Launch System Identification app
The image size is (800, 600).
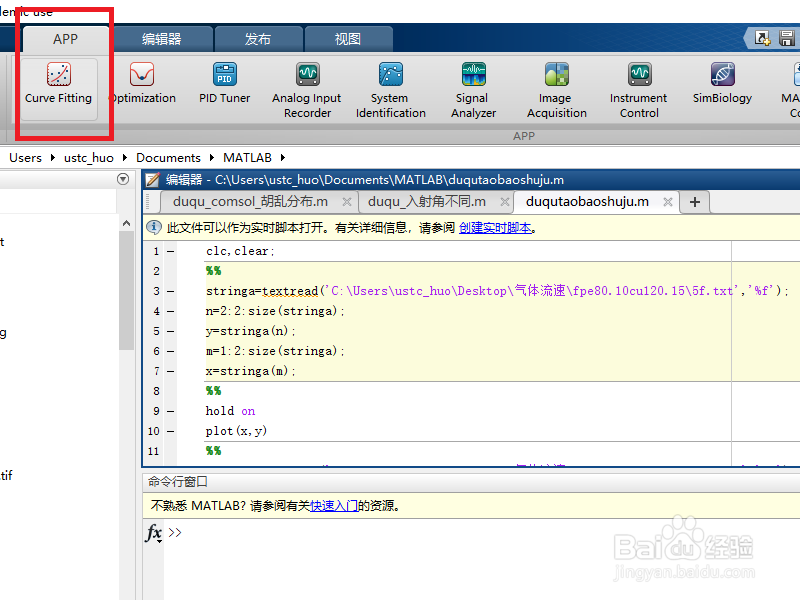[391, 91]
